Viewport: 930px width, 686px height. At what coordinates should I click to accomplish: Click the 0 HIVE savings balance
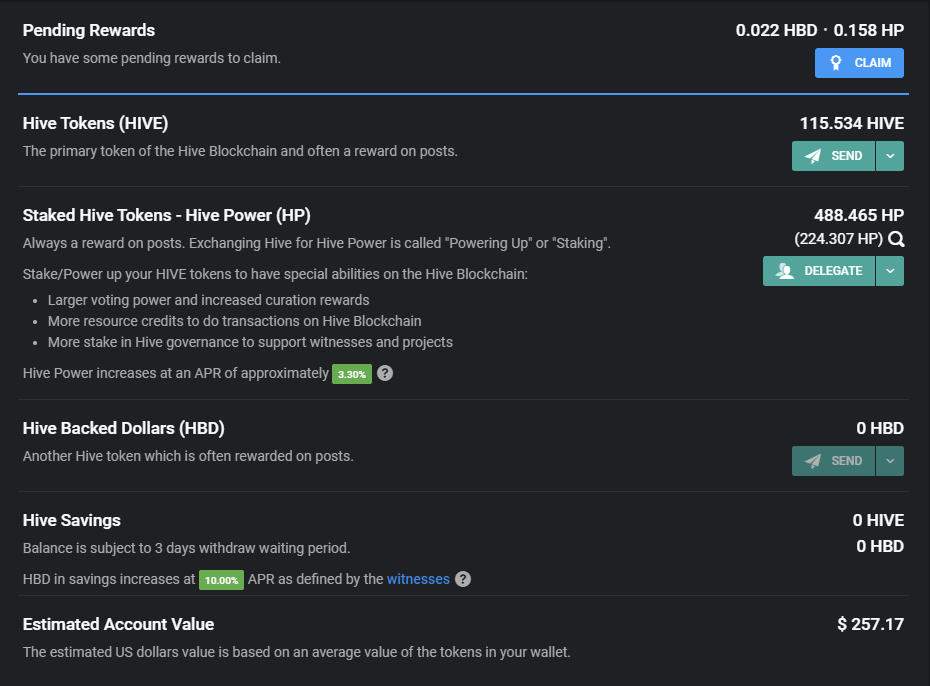[878, 520]
